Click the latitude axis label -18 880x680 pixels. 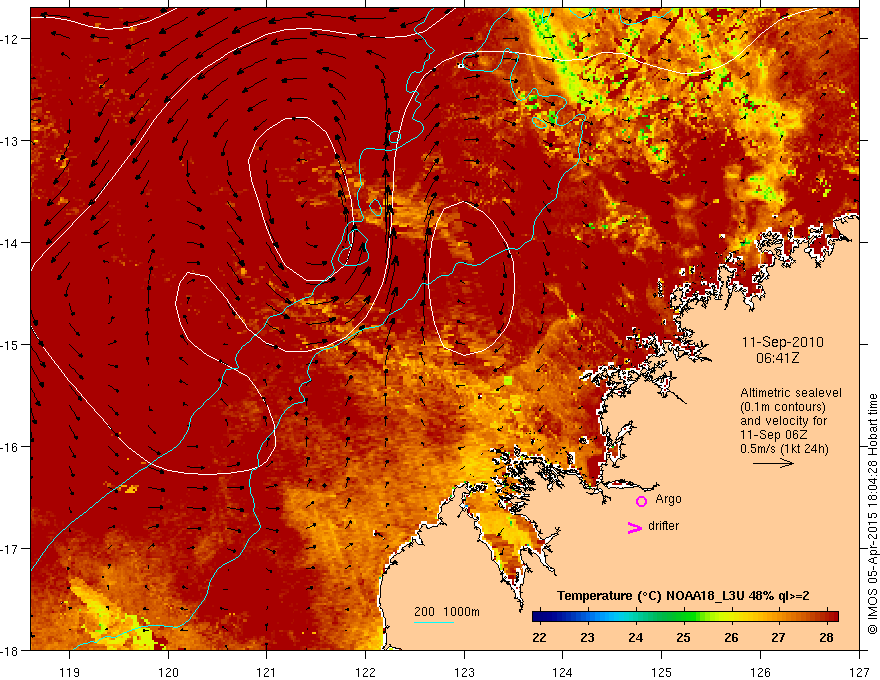[10, 650]
